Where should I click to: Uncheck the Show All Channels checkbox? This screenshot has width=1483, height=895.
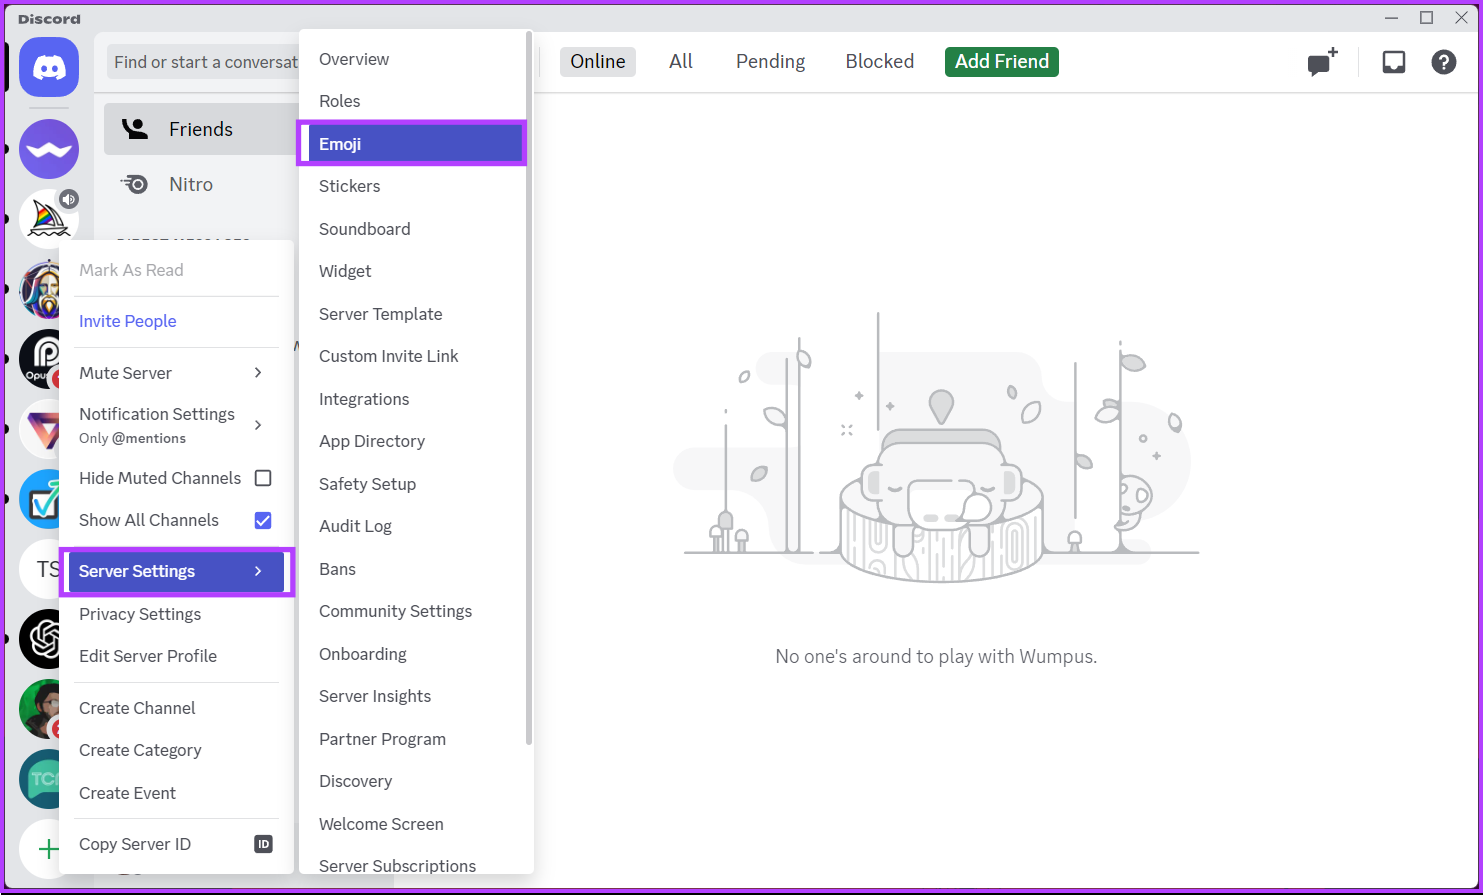click(263, 520)
